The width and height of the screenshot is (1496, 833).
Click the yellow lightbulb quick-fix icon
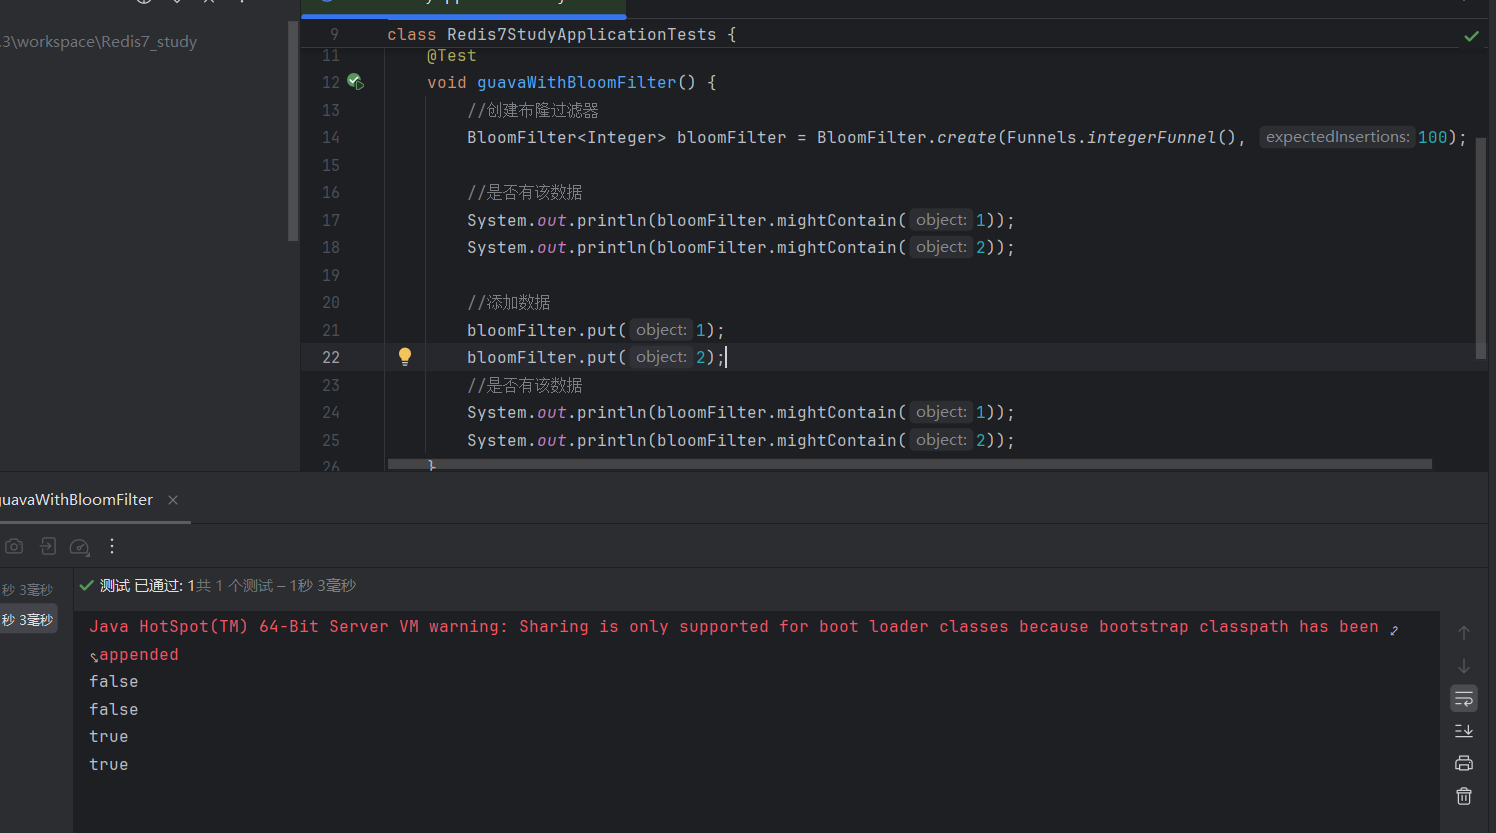[x=405, y=357]
